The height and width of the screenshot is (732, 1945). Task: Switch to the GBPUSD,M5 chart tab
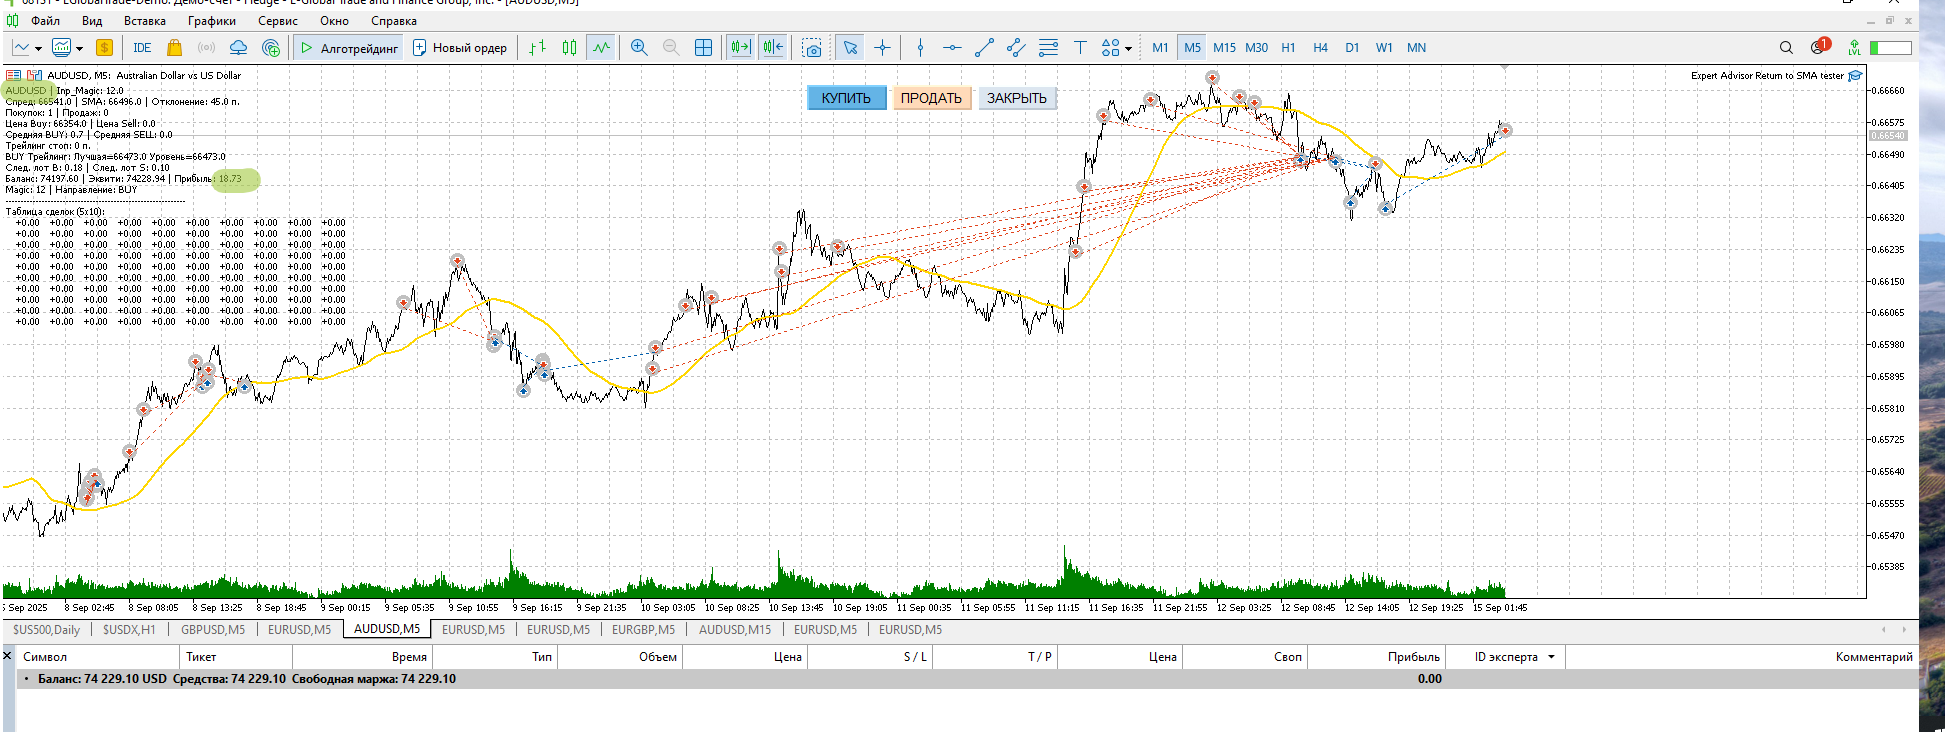pyautogui.click(x=212, y=630)
